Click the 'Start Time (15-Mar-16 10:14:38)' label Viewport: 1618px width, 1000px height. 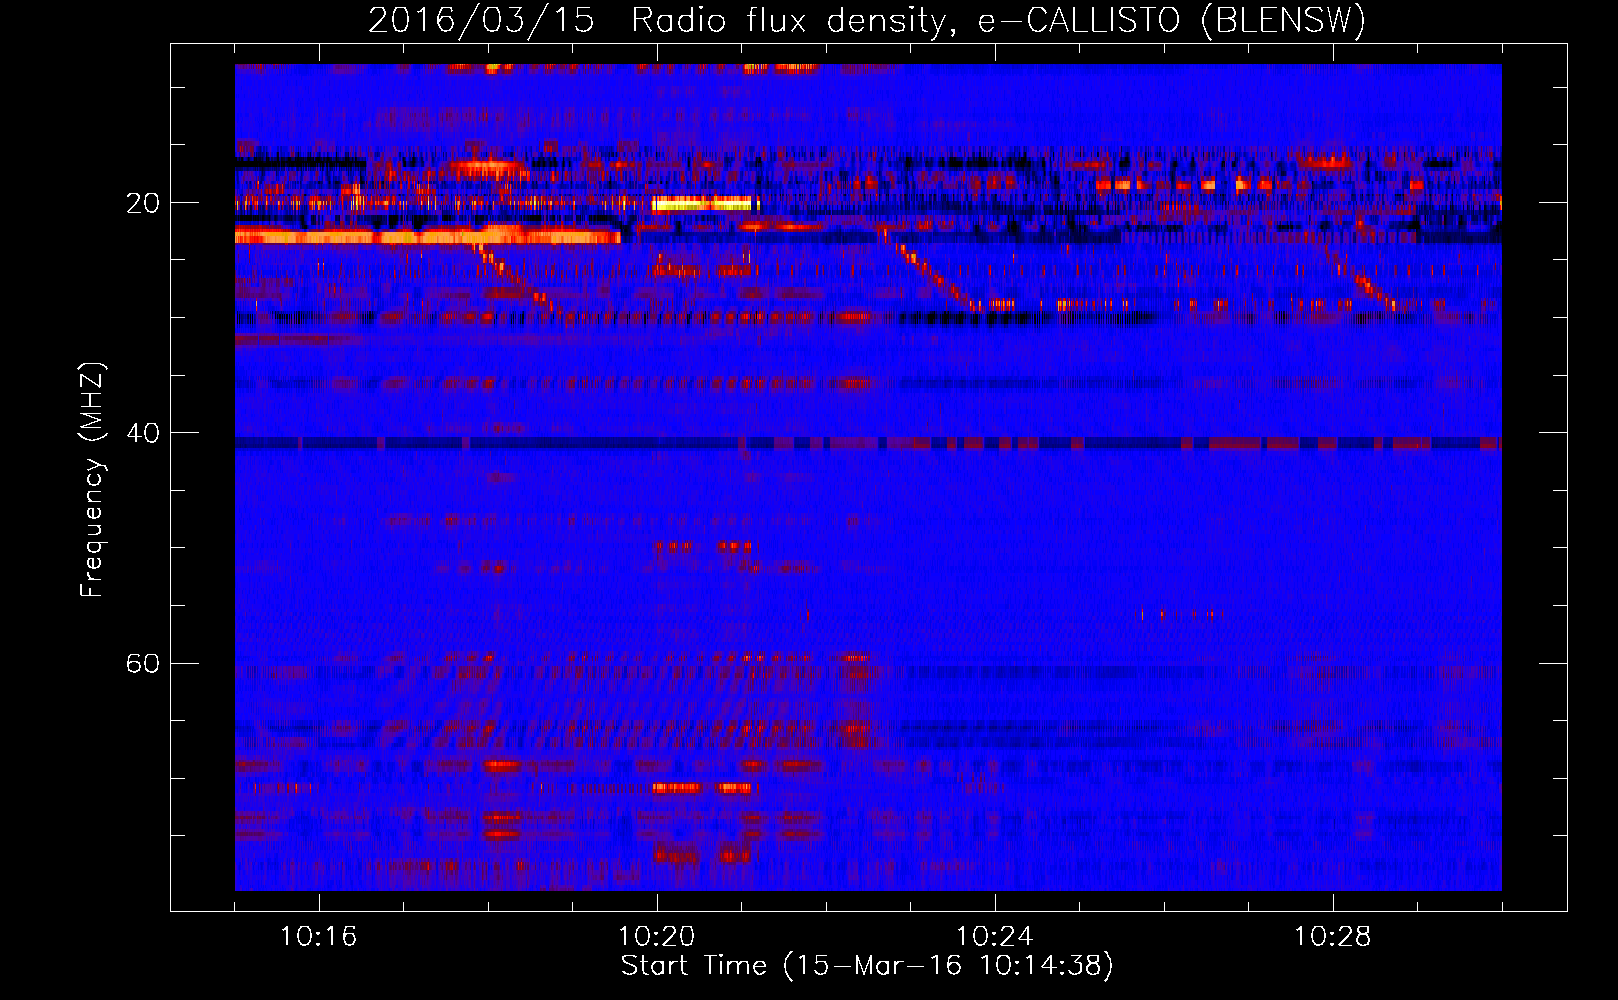tap(867, 966)
